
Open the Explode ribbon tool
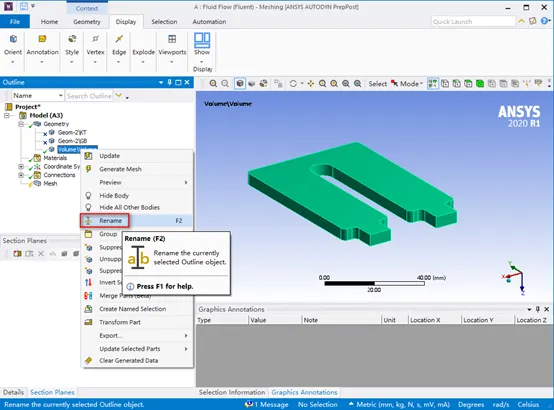[143, 48]
